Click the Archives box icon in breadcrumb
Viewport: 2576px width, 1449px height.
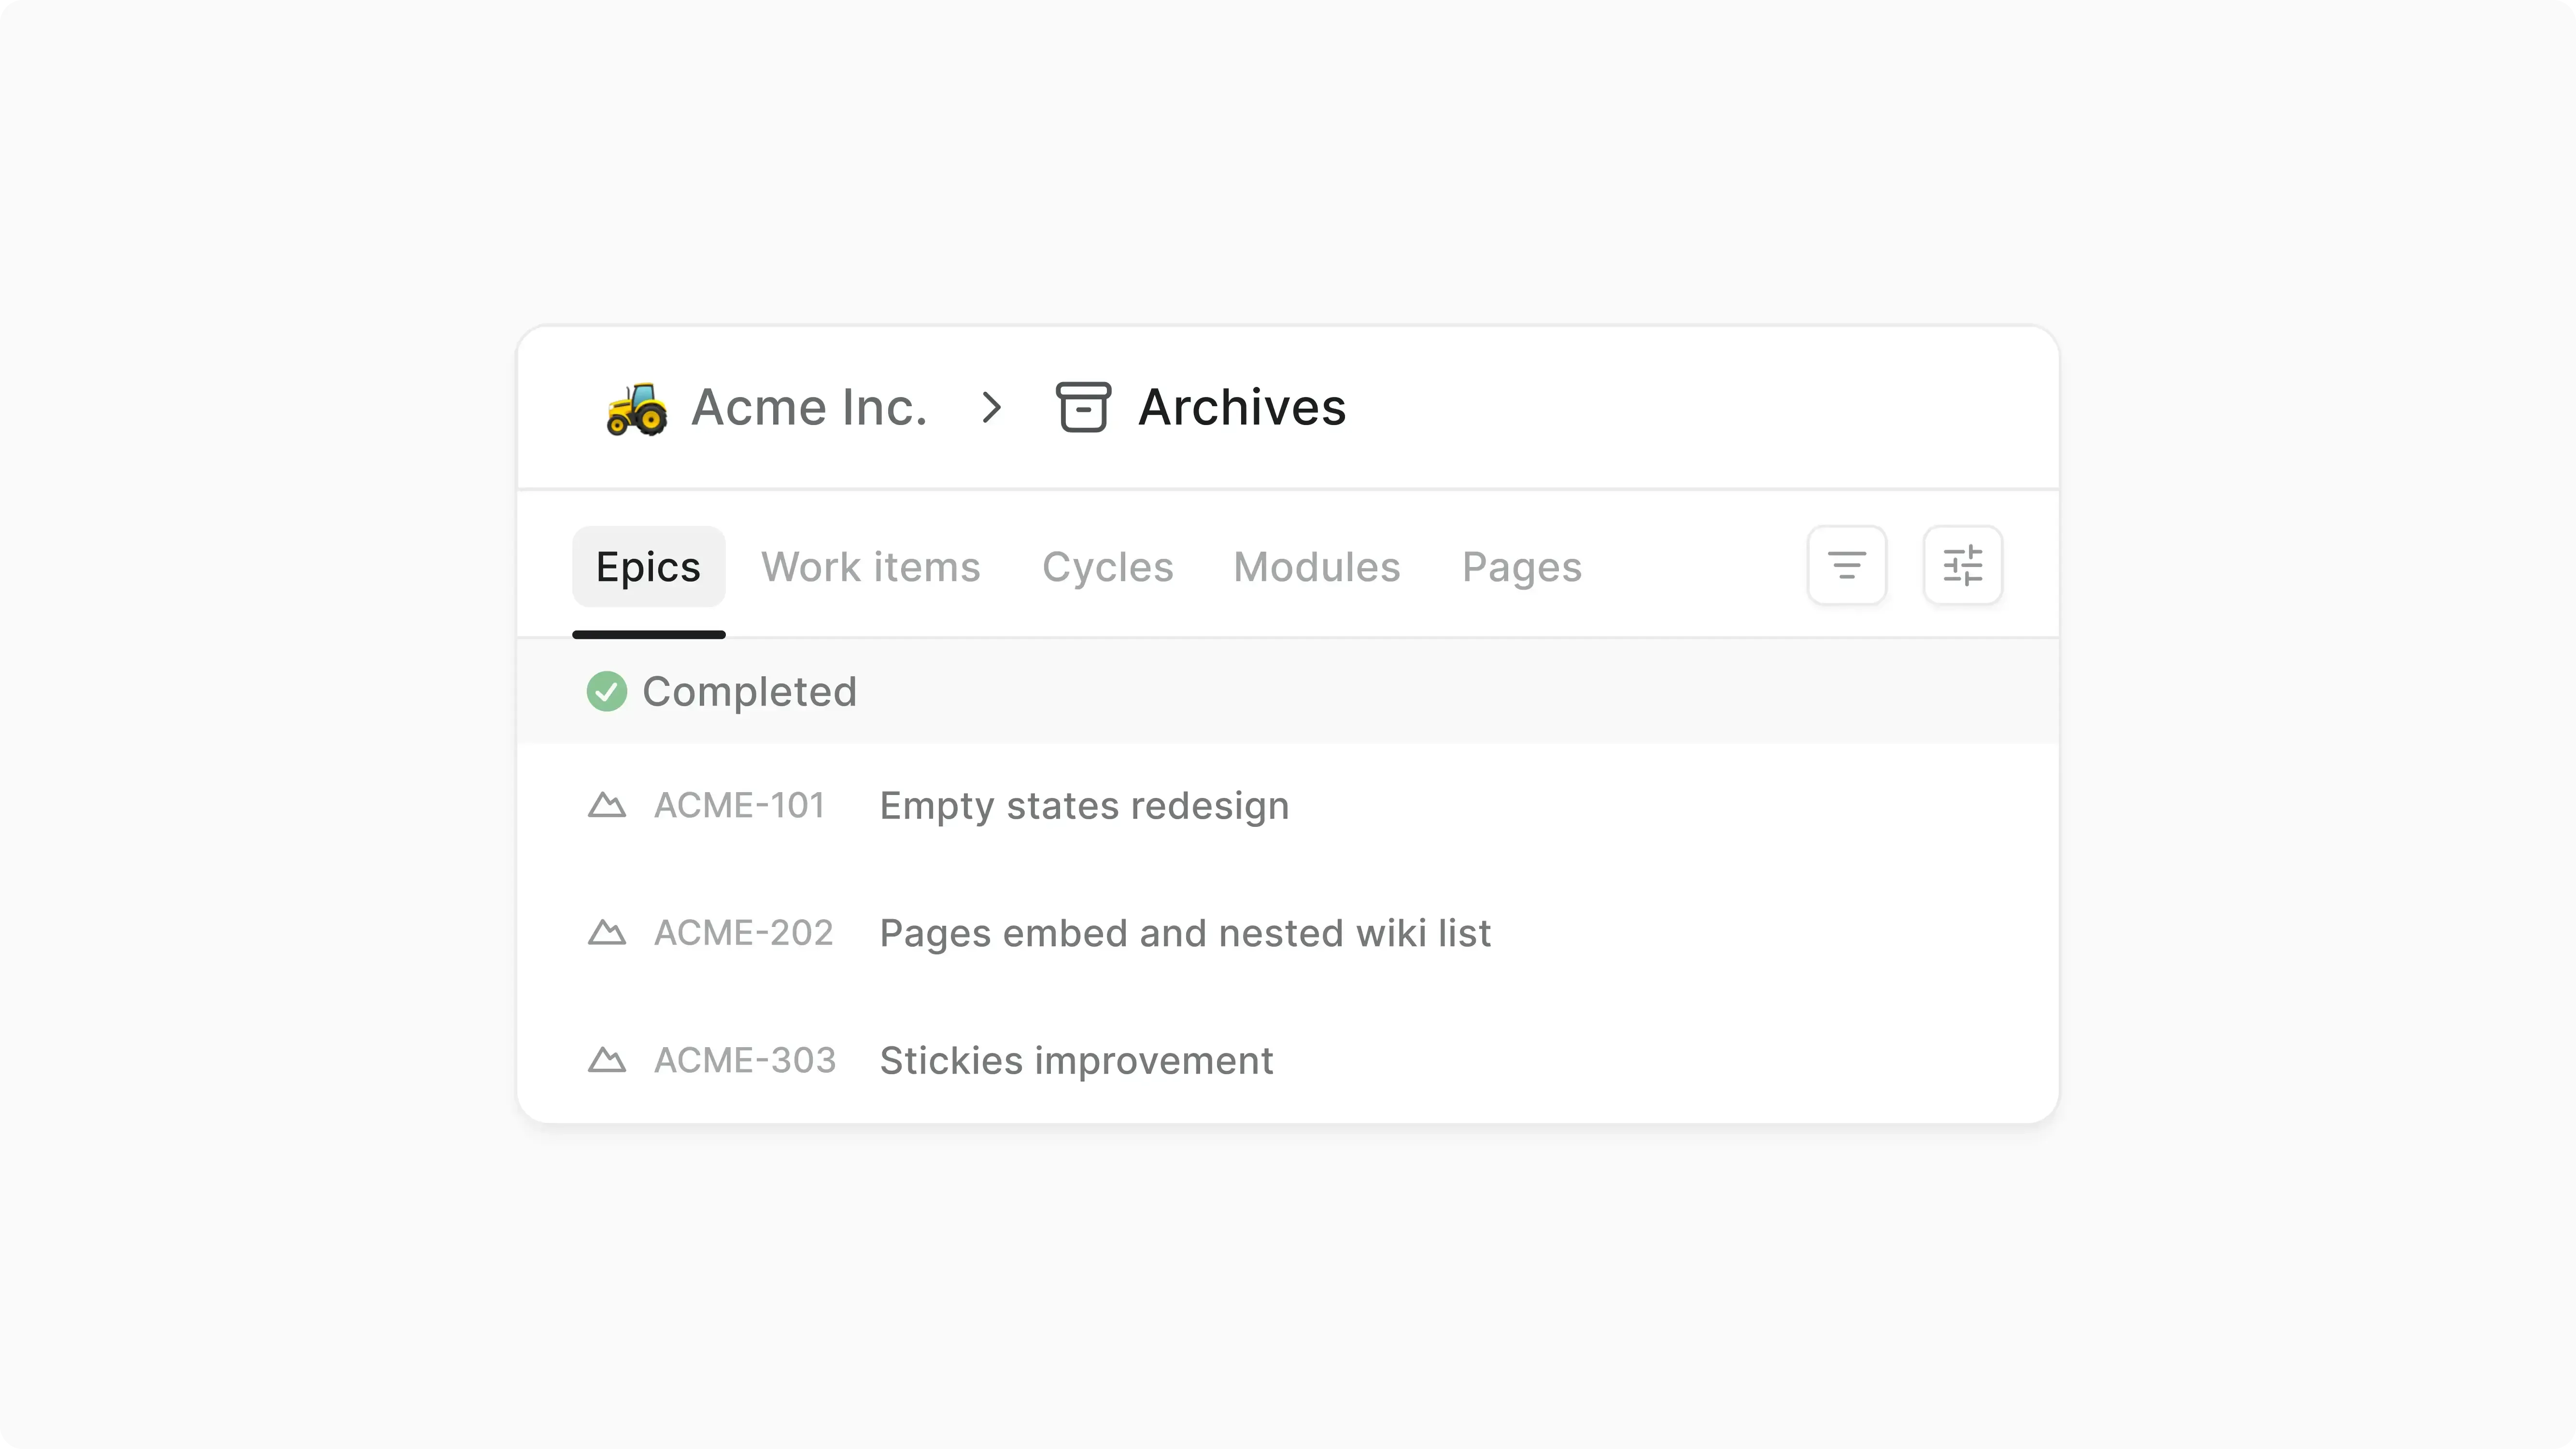click(1084, 407)
